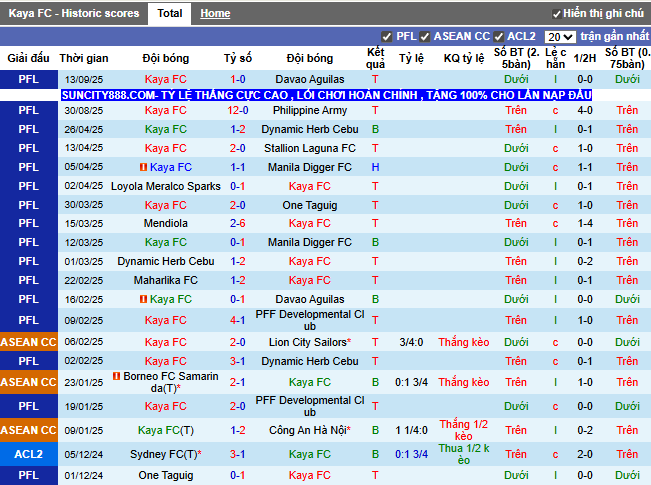
Task: Select ASEAN CC label on 23/01/25 row
Action: [29, 382]
